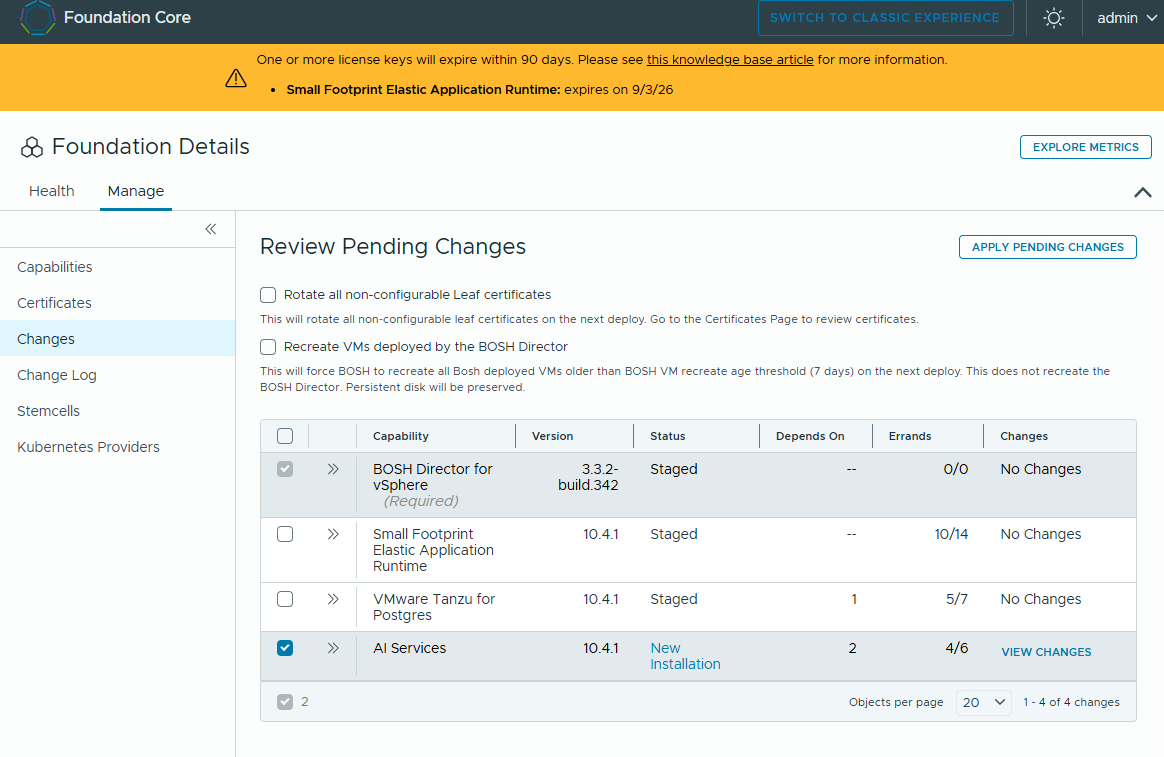Open Kubernetes Providers in the sidebar
Screen dimensions: 1164x757
click(x=88, y=447)
